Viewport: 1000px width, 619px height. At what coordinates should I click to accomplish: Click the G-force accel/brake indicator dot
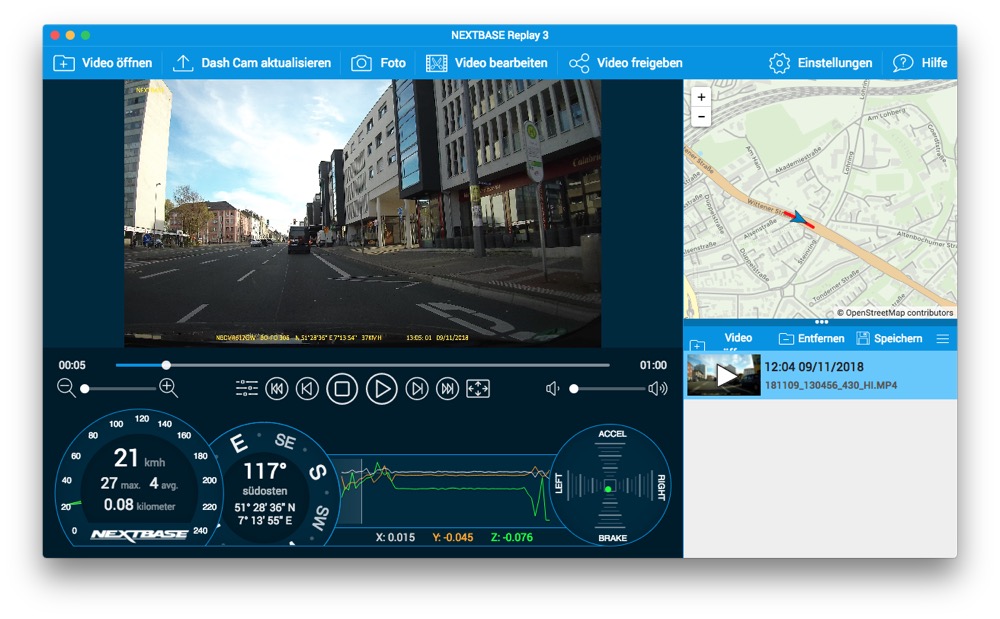click(x=608, y=489)
